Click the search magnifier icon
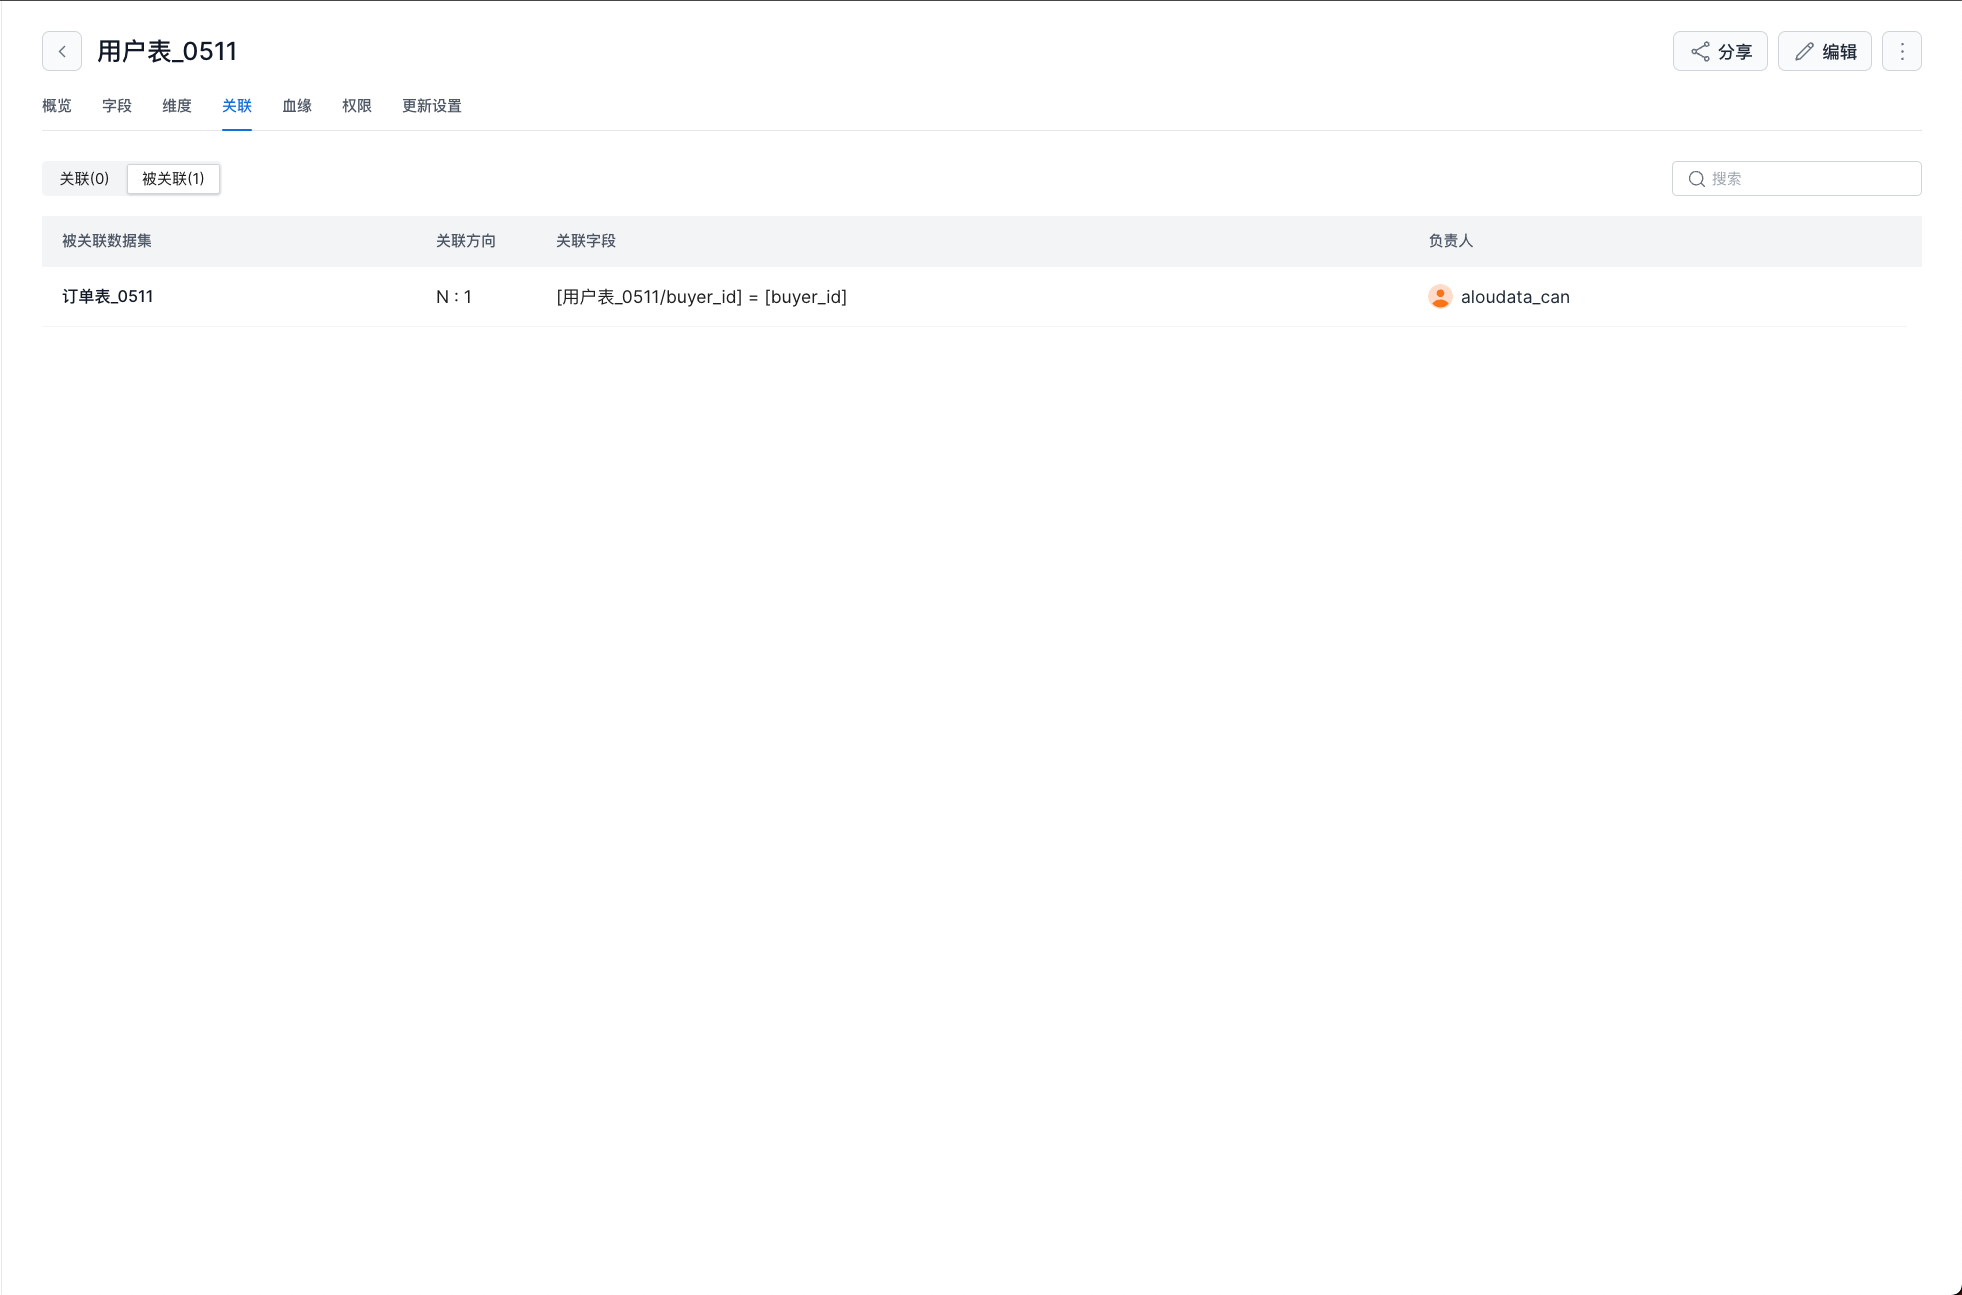The height and width of the screenshot is (1295, 1962). pyautogui.click(x=1697, y=179)
